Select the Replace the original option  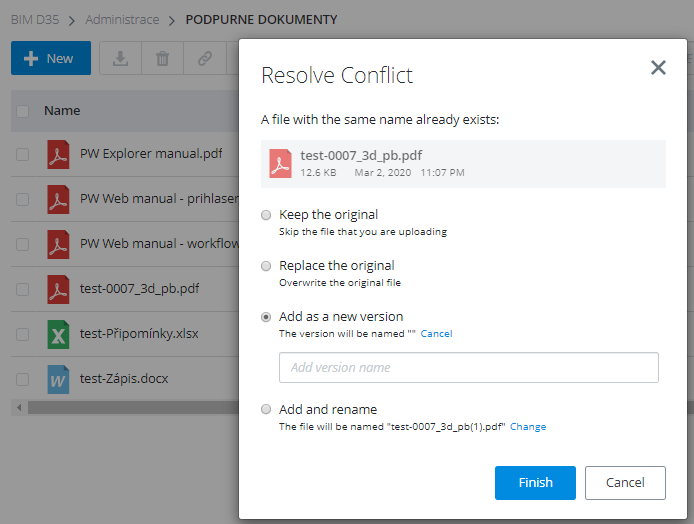[x=266, y=266]
